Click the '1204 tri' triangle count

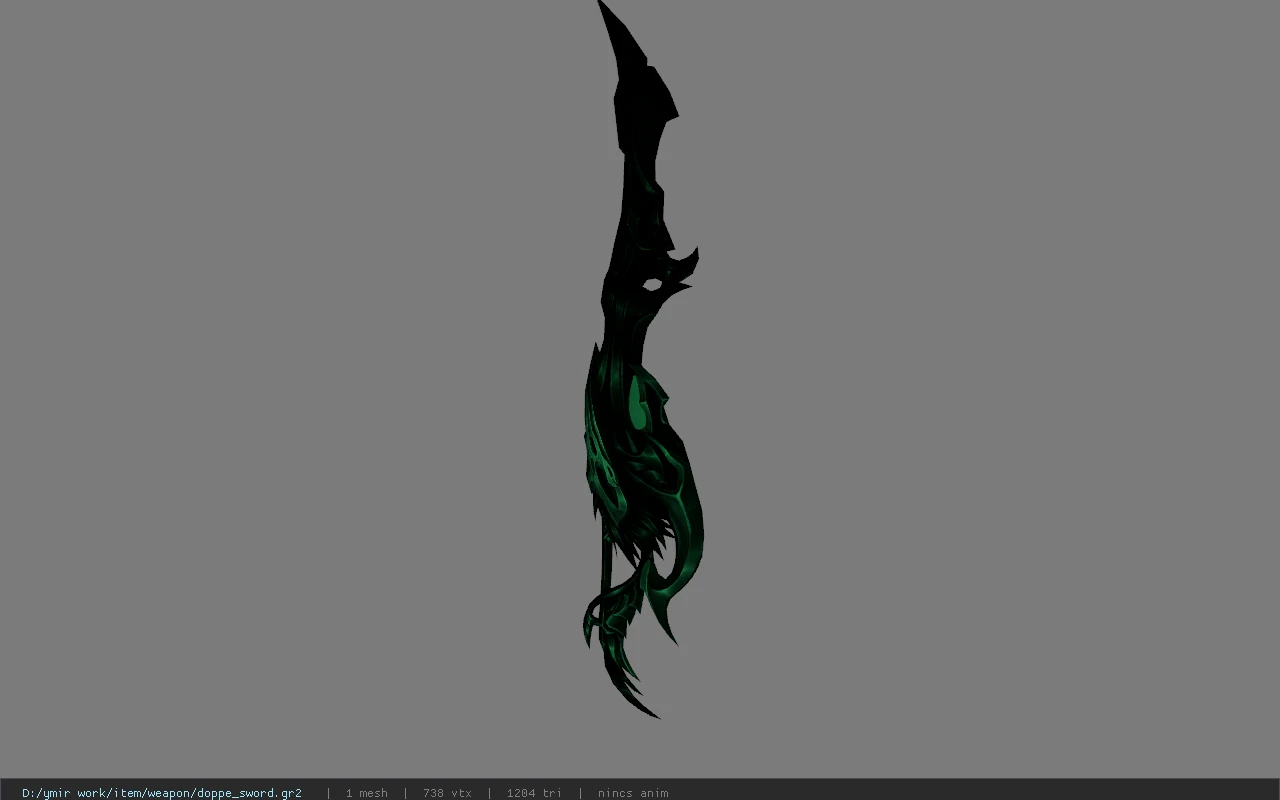tap(534, 793)
